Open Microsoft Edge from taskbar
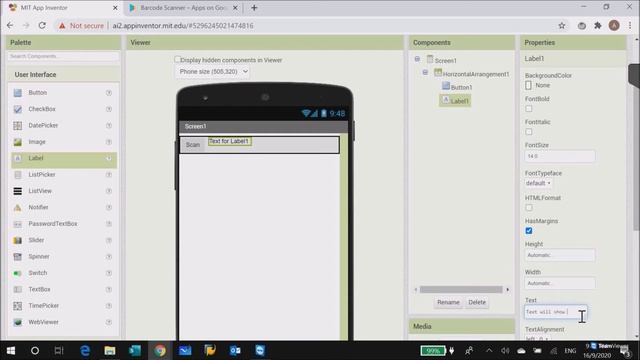The width and height of the screenshot is (640, 360). 85,351
